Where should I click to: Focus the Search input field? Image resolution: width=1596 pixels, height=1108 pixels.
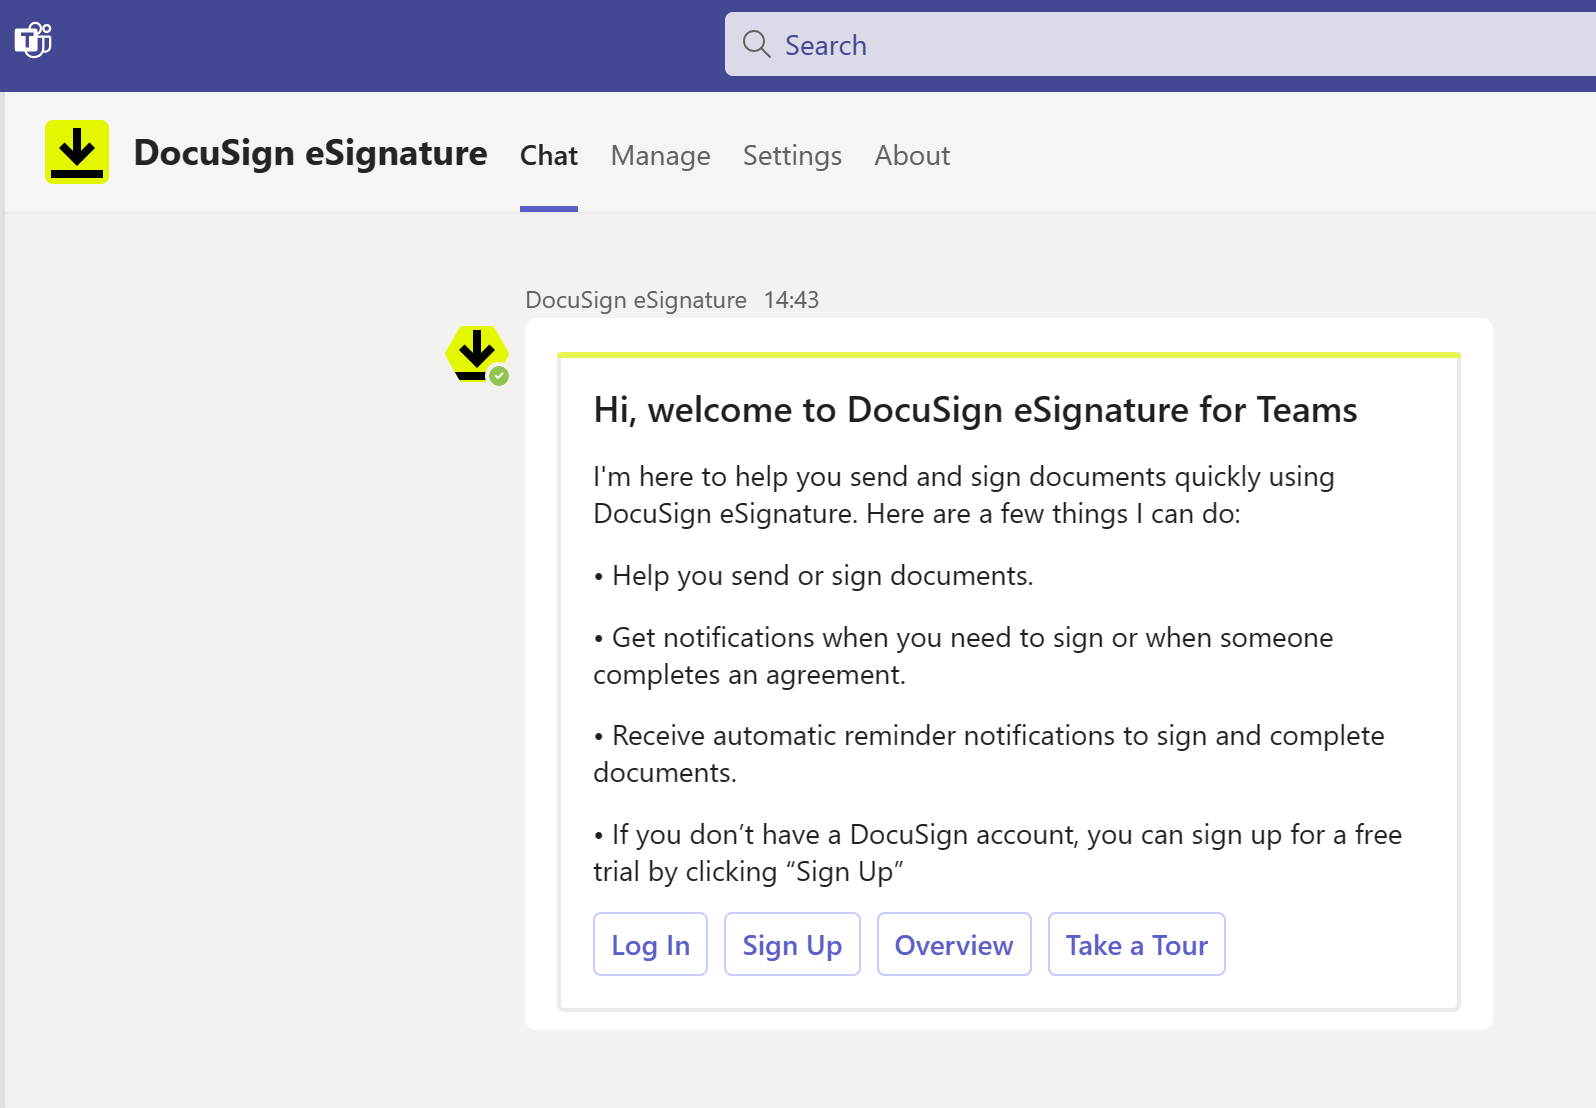point(1160,44)
